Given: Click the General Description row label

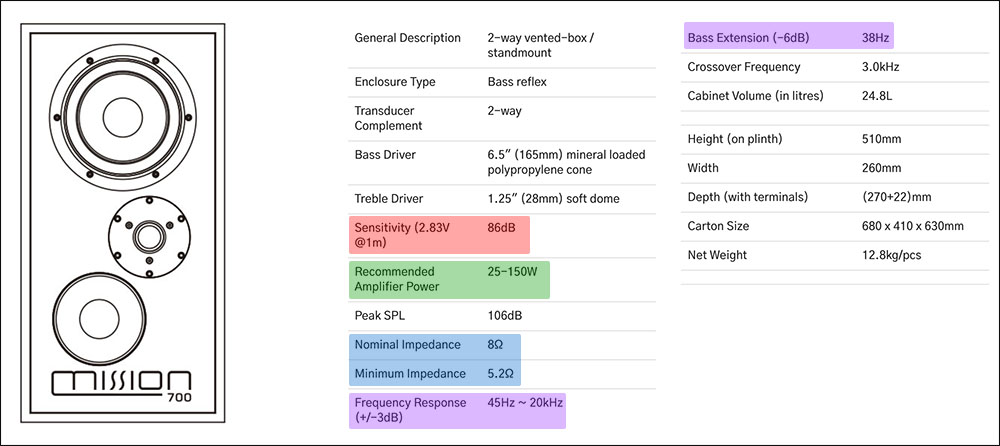Looking at the screenshot, I should [x=406, y=38].
